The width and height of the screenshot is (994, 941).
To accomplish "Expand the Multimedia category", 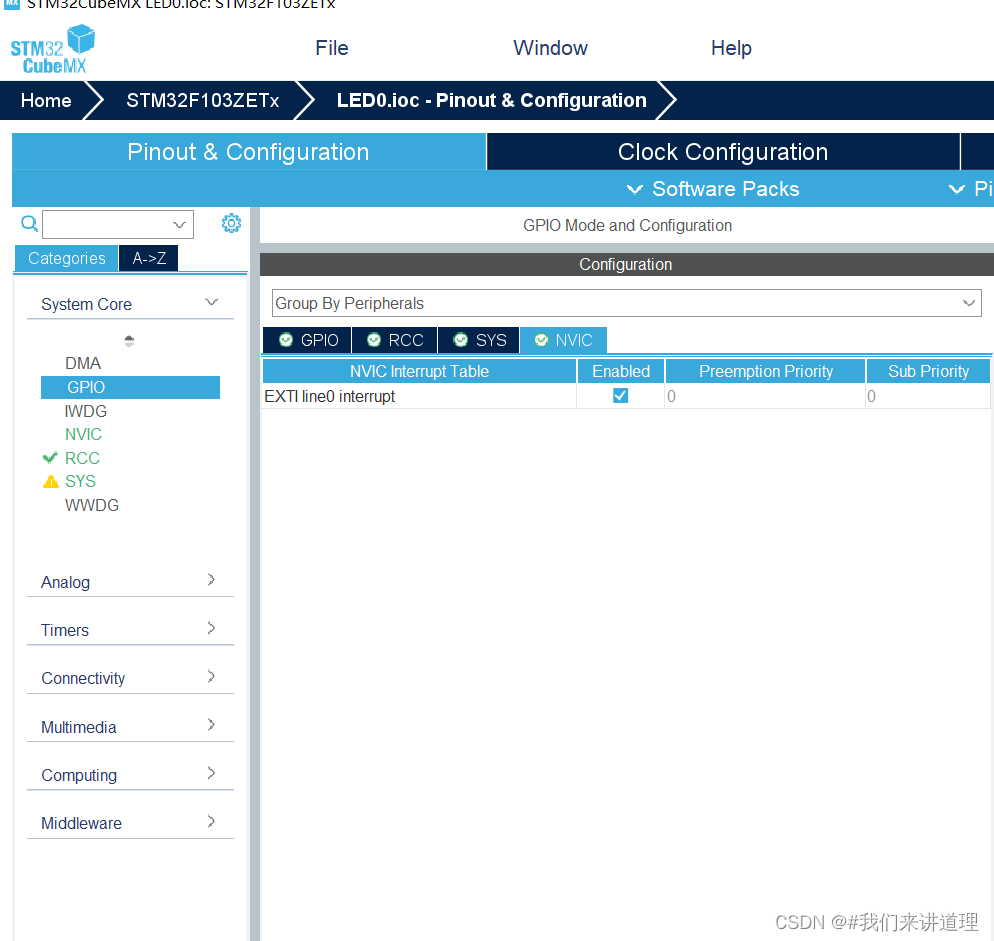I will (x=212, y=724).
